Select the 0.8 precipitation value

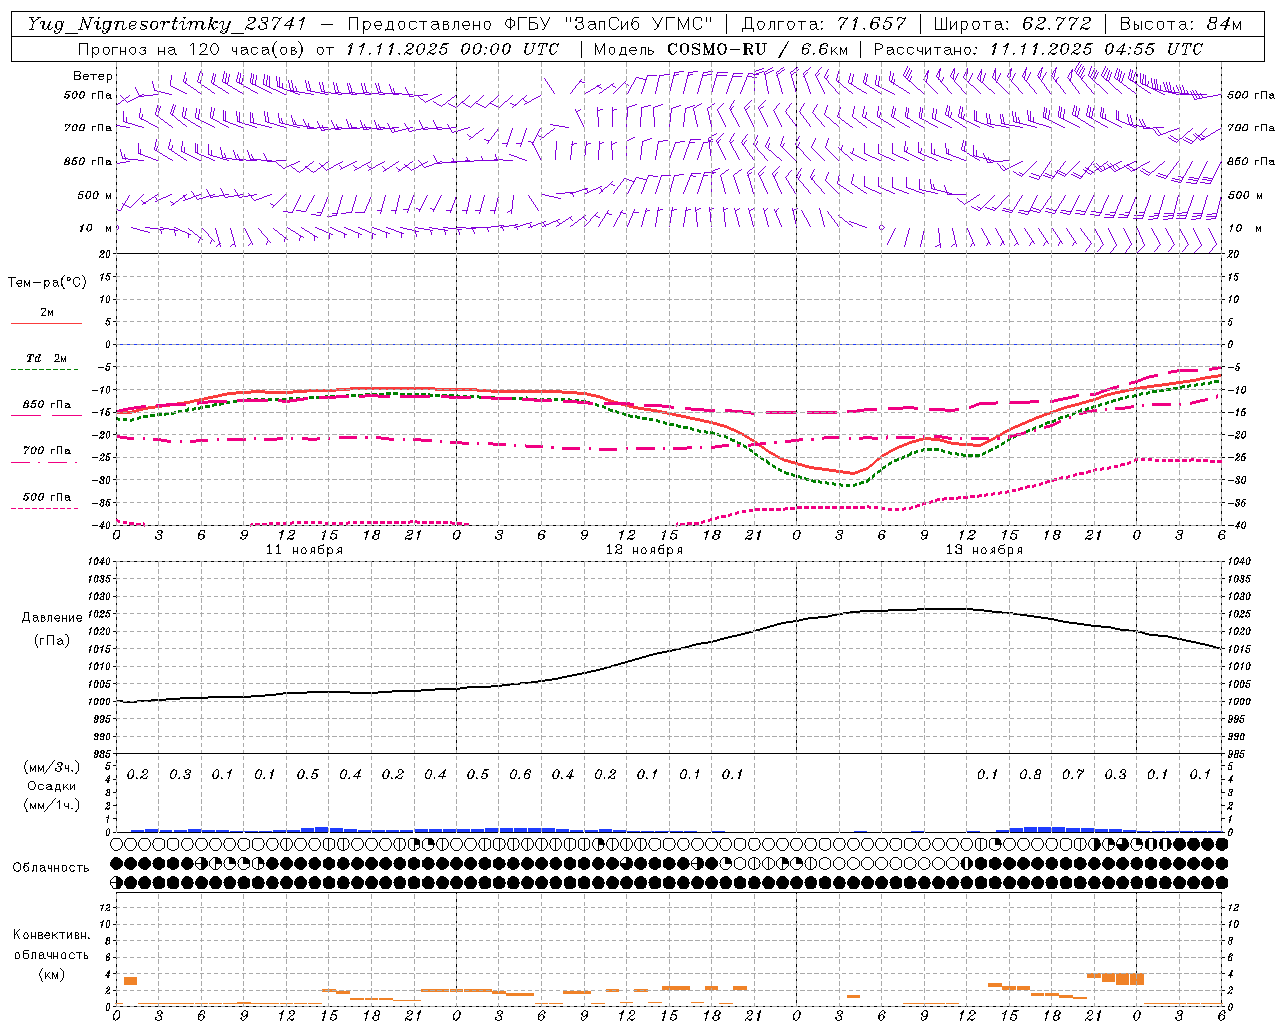coord(1030,774)
